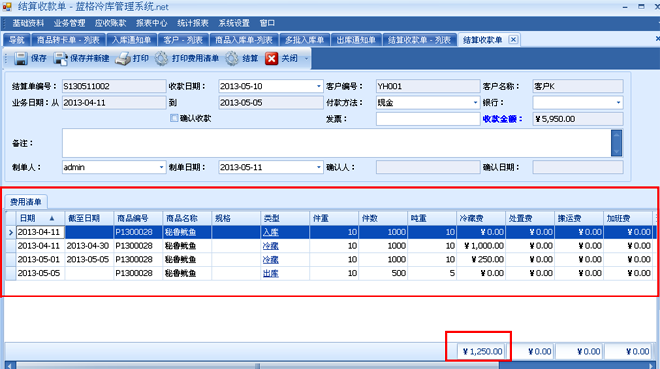
Task: Switch to the 导航 tab
Action: tap(17, 40)
